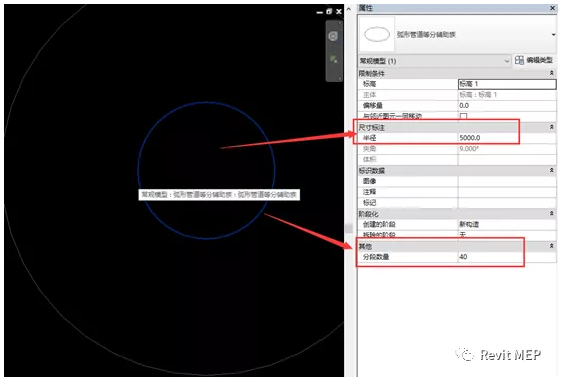
Task: Click the 主体 value 标高 : 标高 1
Action: pyautogui.click(x=507, y=95)
